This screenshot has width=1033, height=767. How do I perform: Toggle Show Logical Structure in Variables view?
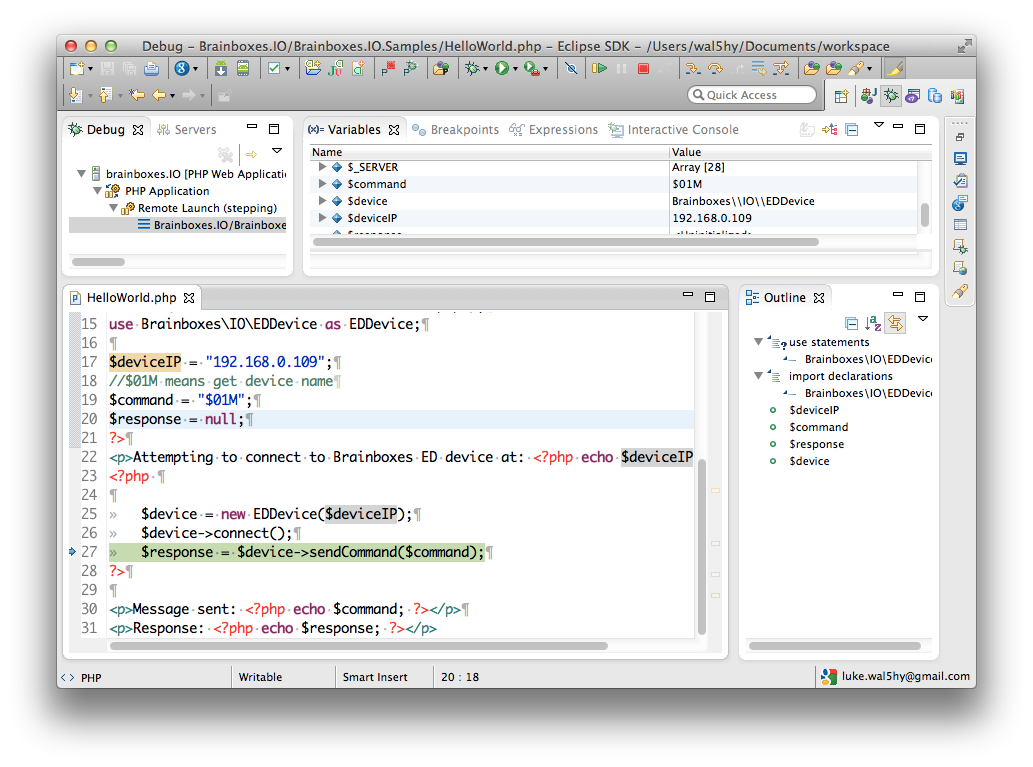(x=829, y=129)
